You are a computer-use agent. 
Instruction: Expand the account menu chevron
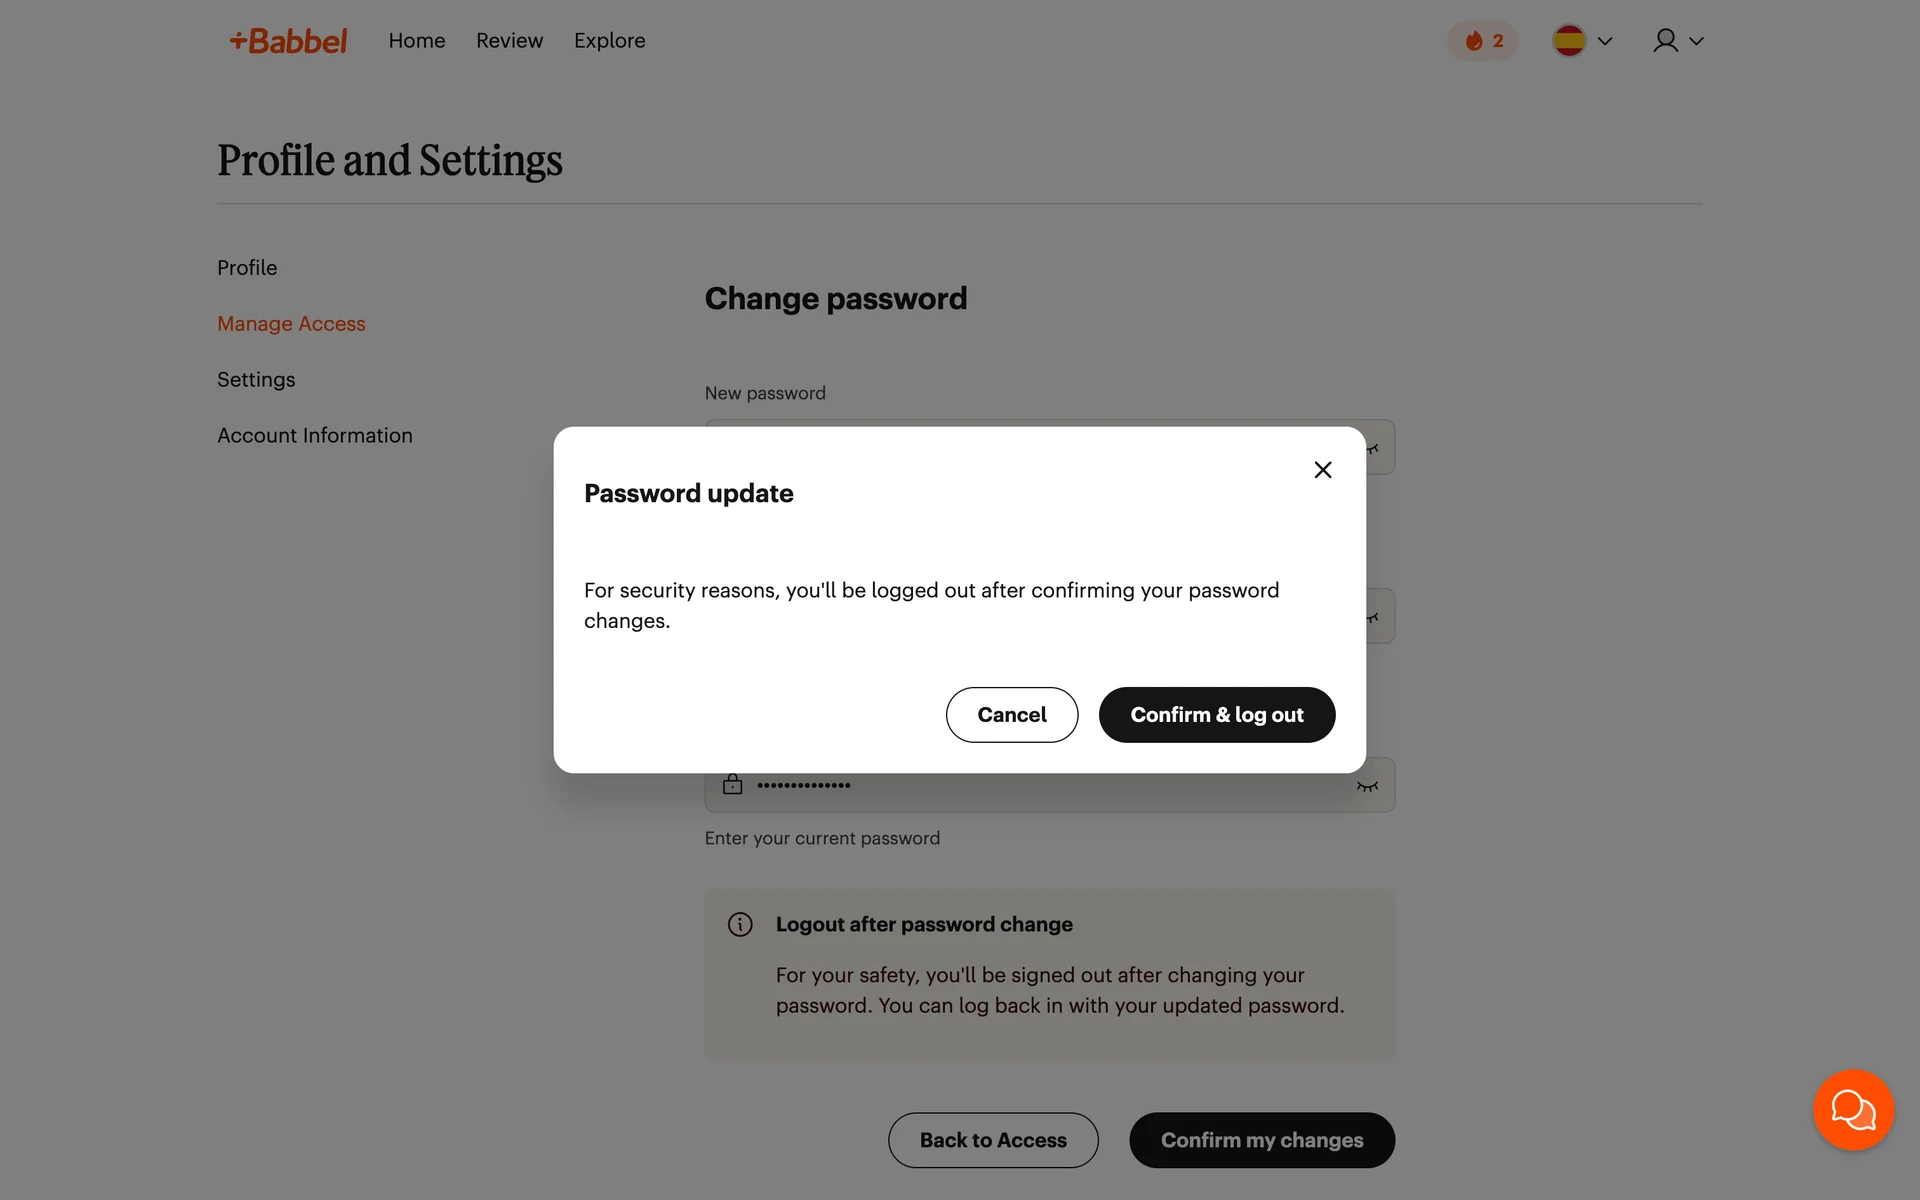coord(1696,41)
